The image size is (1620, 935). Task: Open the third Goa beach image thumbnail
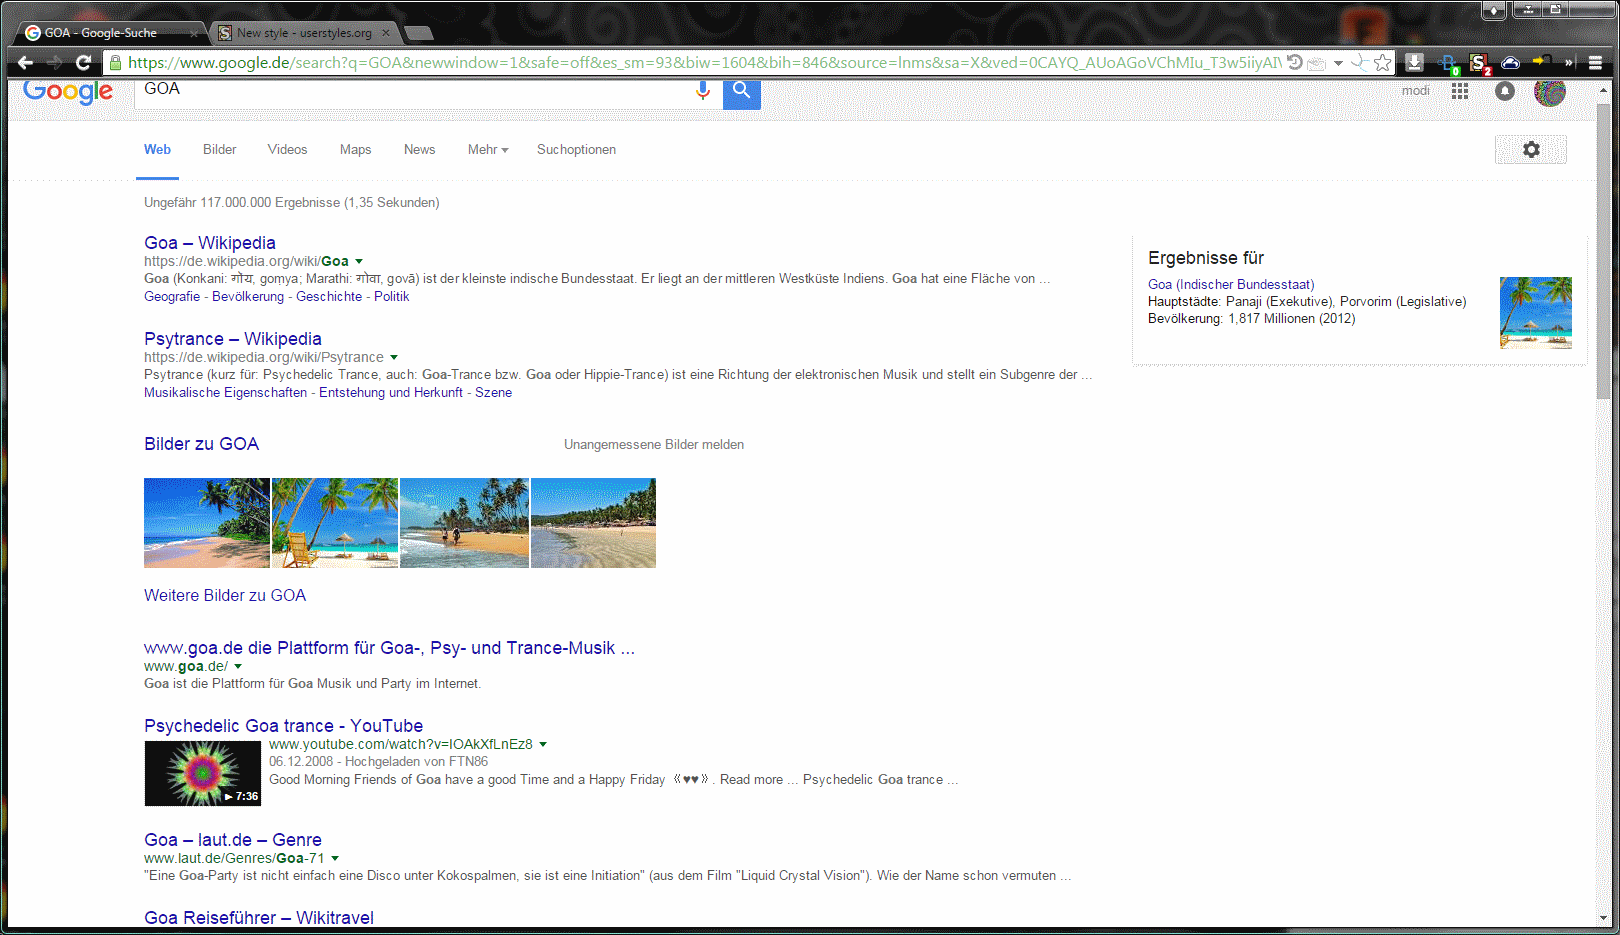click(464, 523)
